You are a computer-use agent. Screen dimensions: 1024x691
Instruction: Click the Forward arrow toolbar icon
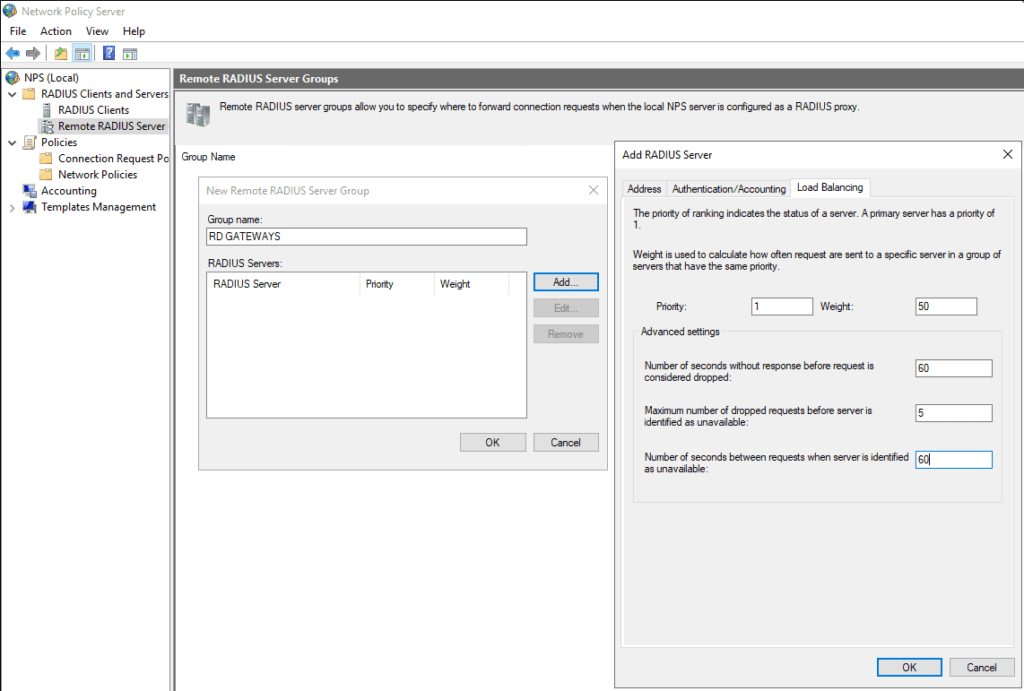click(33, 53)
